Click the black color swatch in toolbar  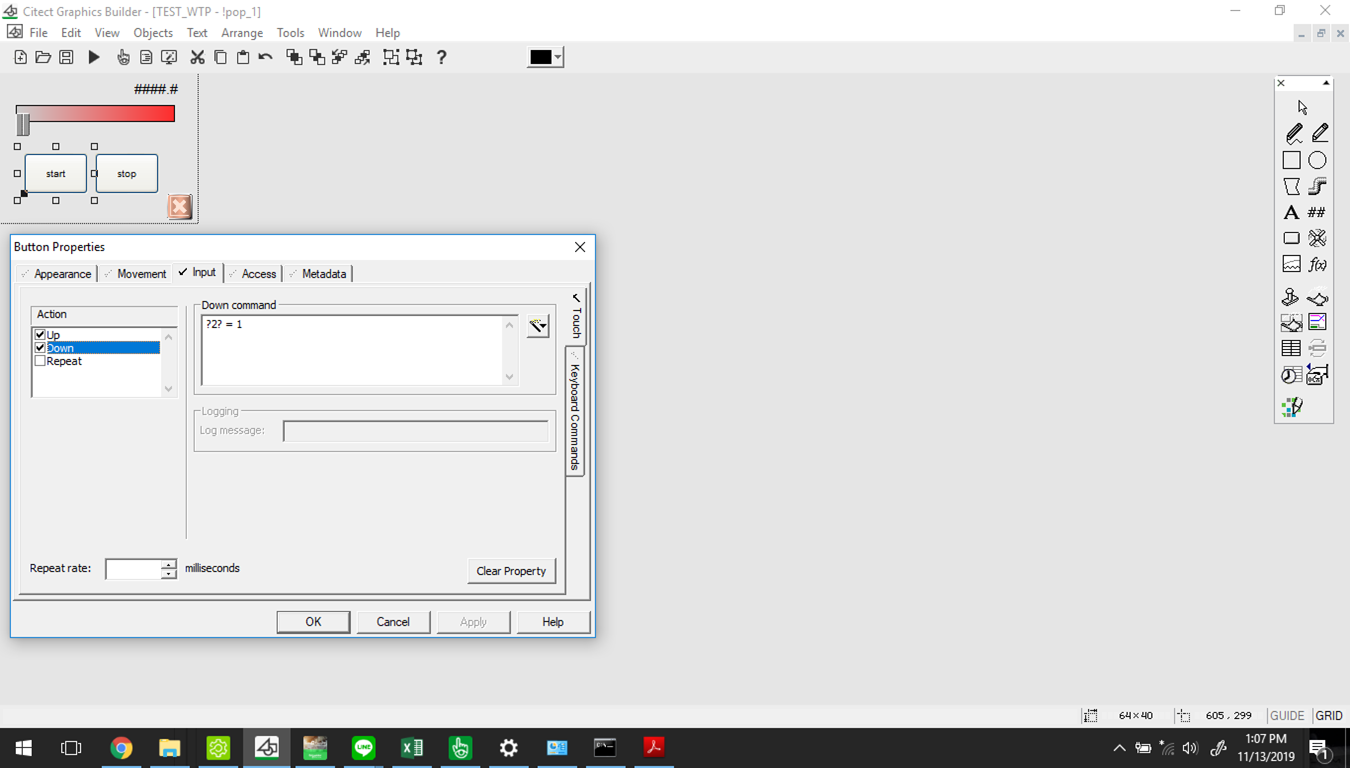point(540,57)
